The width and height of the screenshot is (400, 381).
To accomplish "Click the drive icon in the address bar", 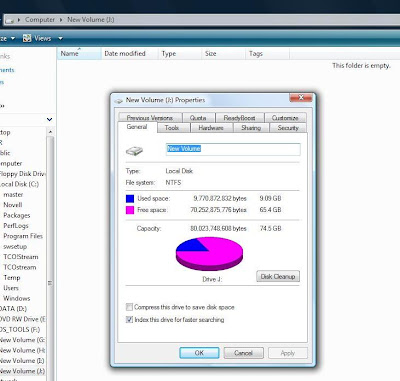I will (9, 20).
